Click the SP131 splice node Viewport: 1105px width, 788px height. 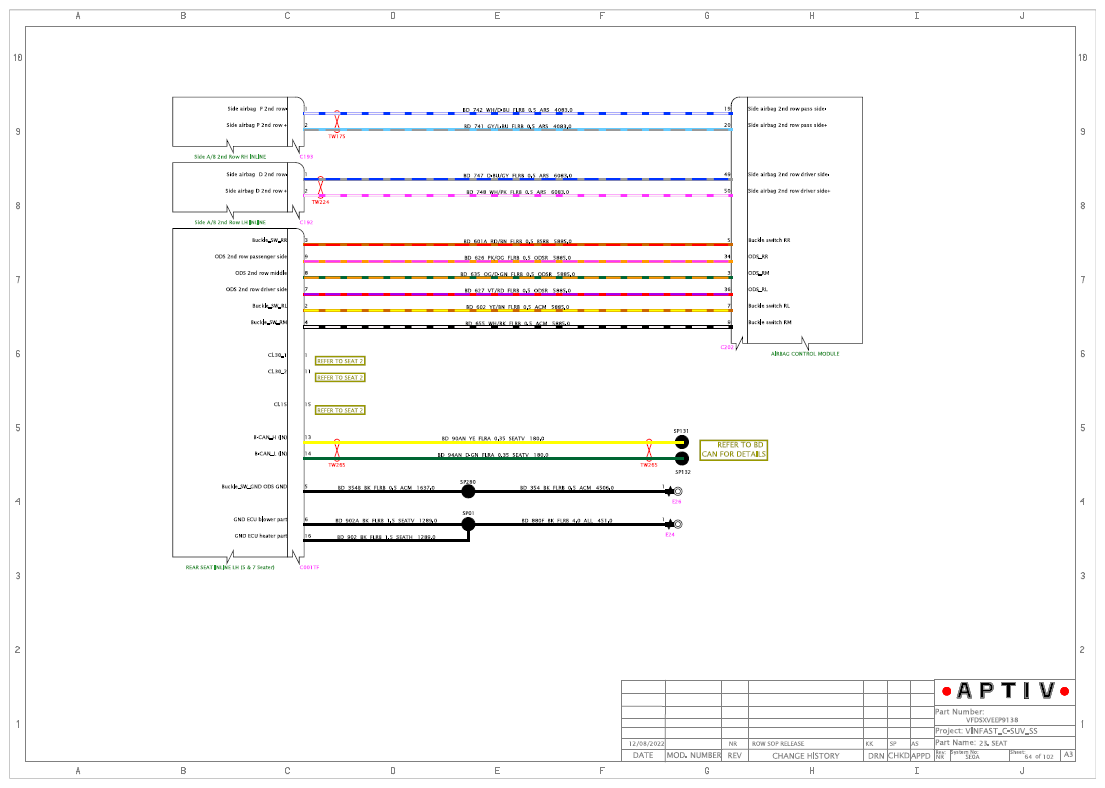(681, 442)
